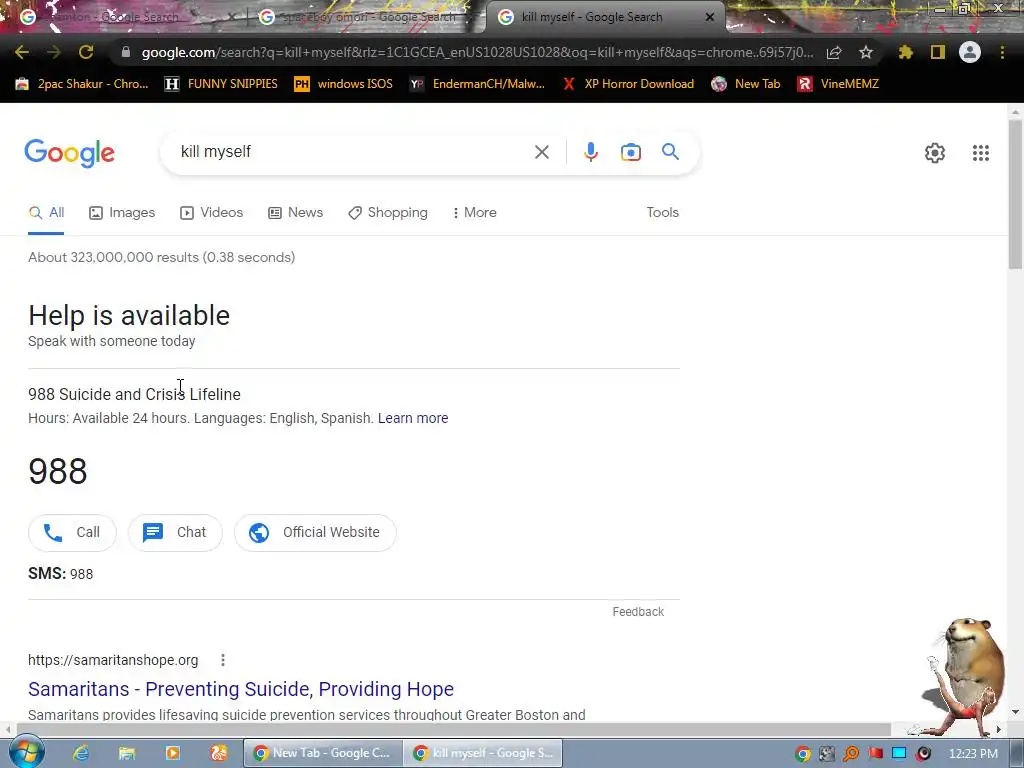Open search Tools
The width and height of the screenshot is (1024, 768).
(x=662, y=212)
